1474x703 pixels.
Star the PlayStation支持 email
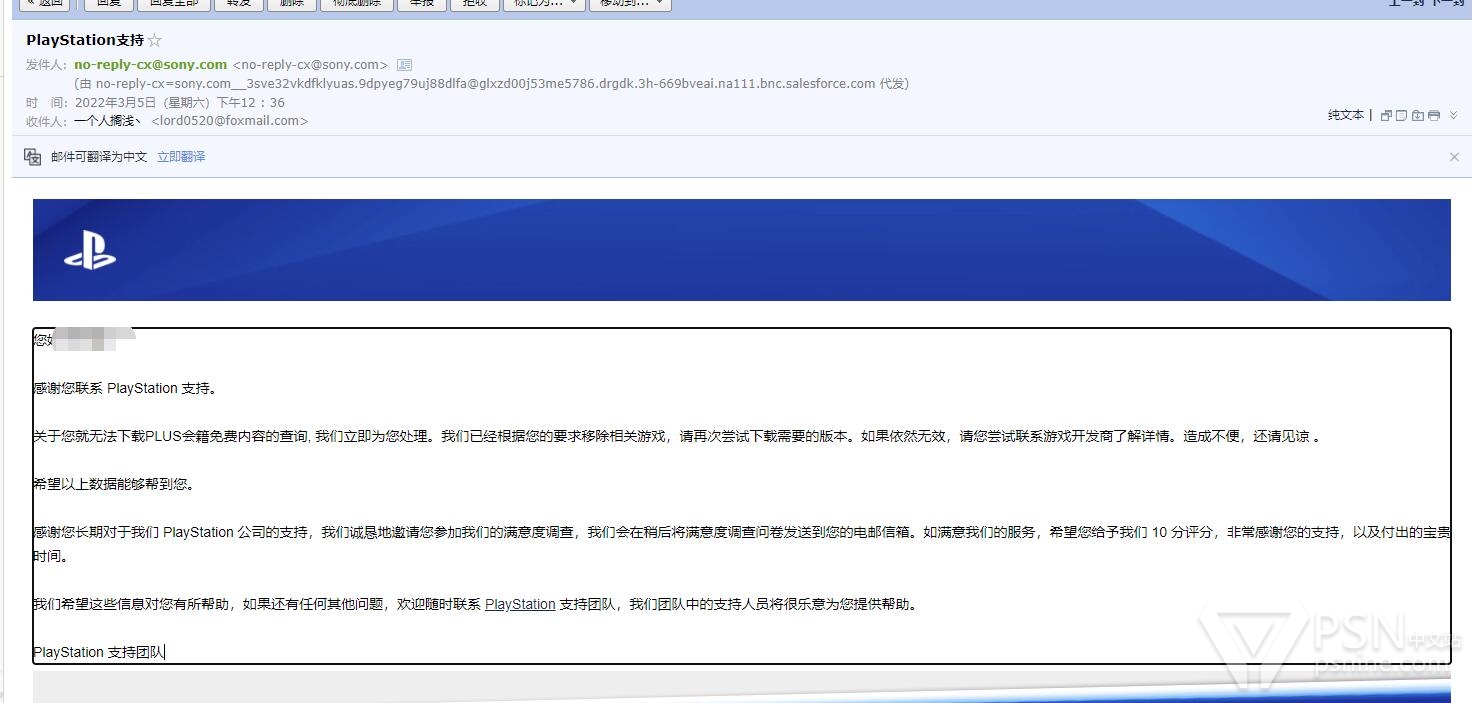(x=155, y=41)
